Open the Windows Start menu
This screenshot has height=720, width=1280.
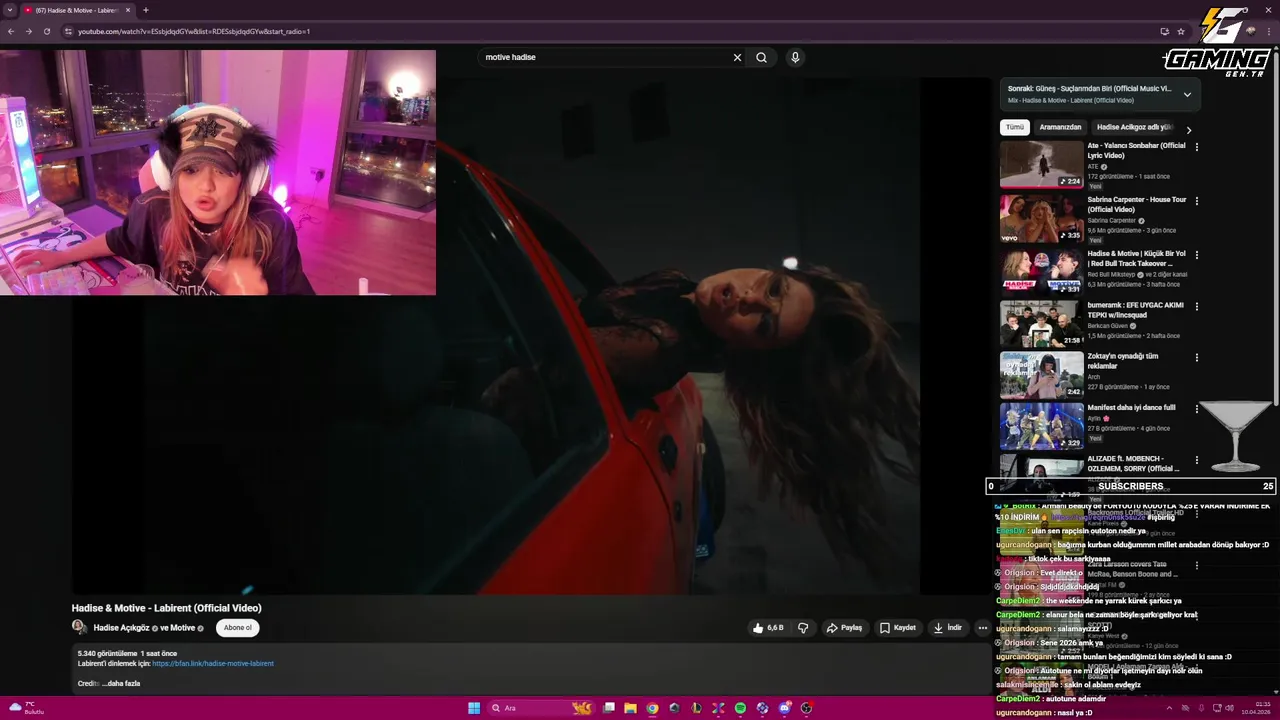click(x=474, y=708)
